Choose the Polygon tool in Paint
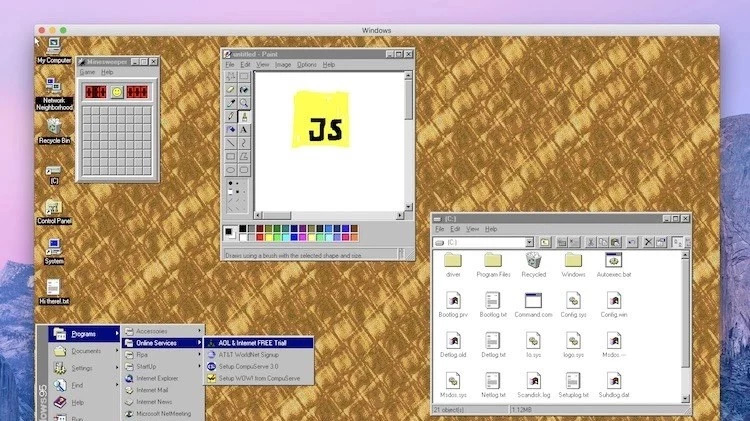 tap(244, 156)
